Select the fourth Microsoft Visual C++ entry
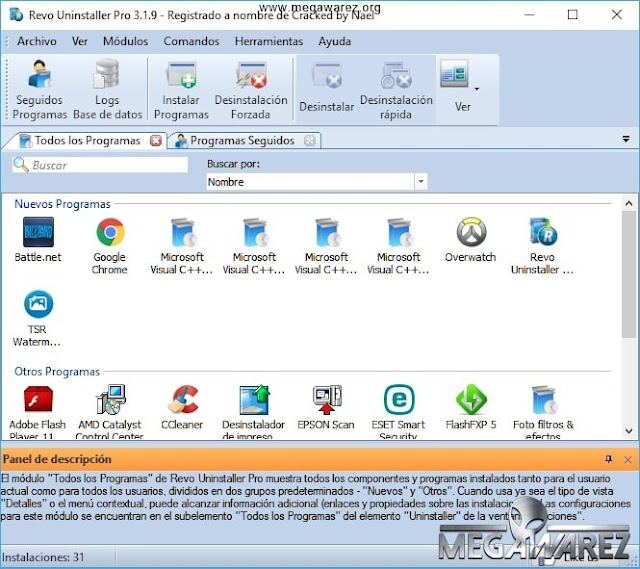Image resolution: width=640 pixels, height=569 pixels. (398, 245)
